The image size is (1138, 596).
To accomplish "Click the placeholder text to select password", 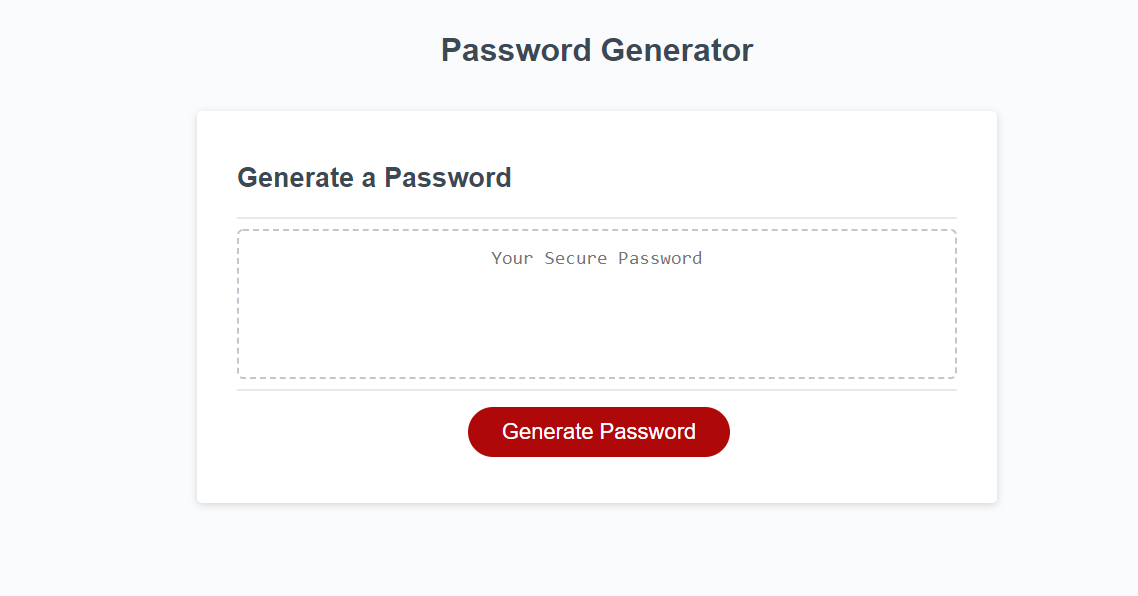I will (596, 258).
